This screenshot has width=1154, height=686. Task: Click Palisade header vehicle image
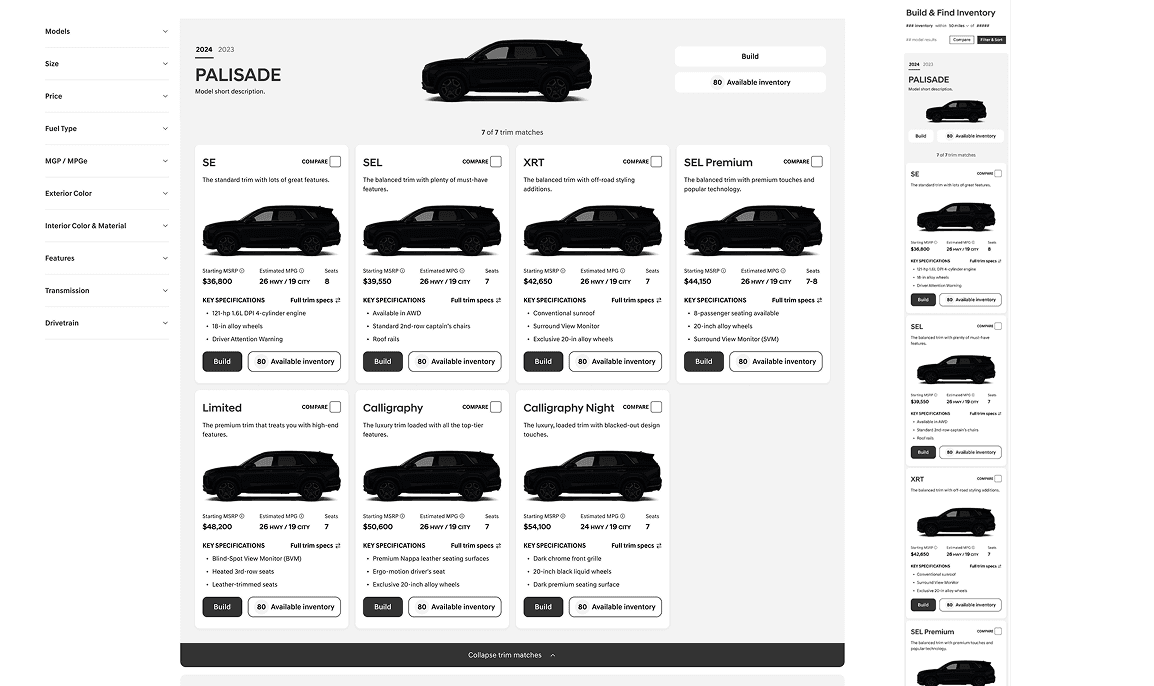506,71
